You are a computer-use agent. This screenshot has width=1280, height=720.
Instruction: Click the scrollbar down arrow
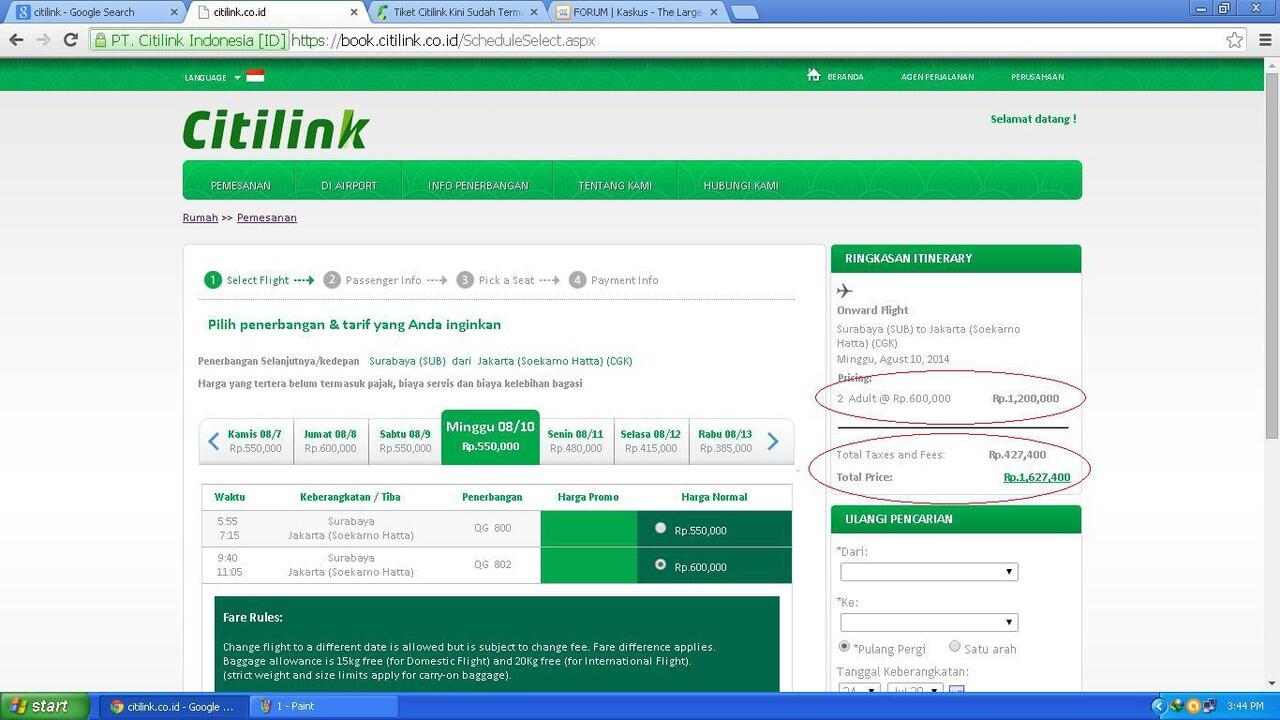pos(1272,684)
